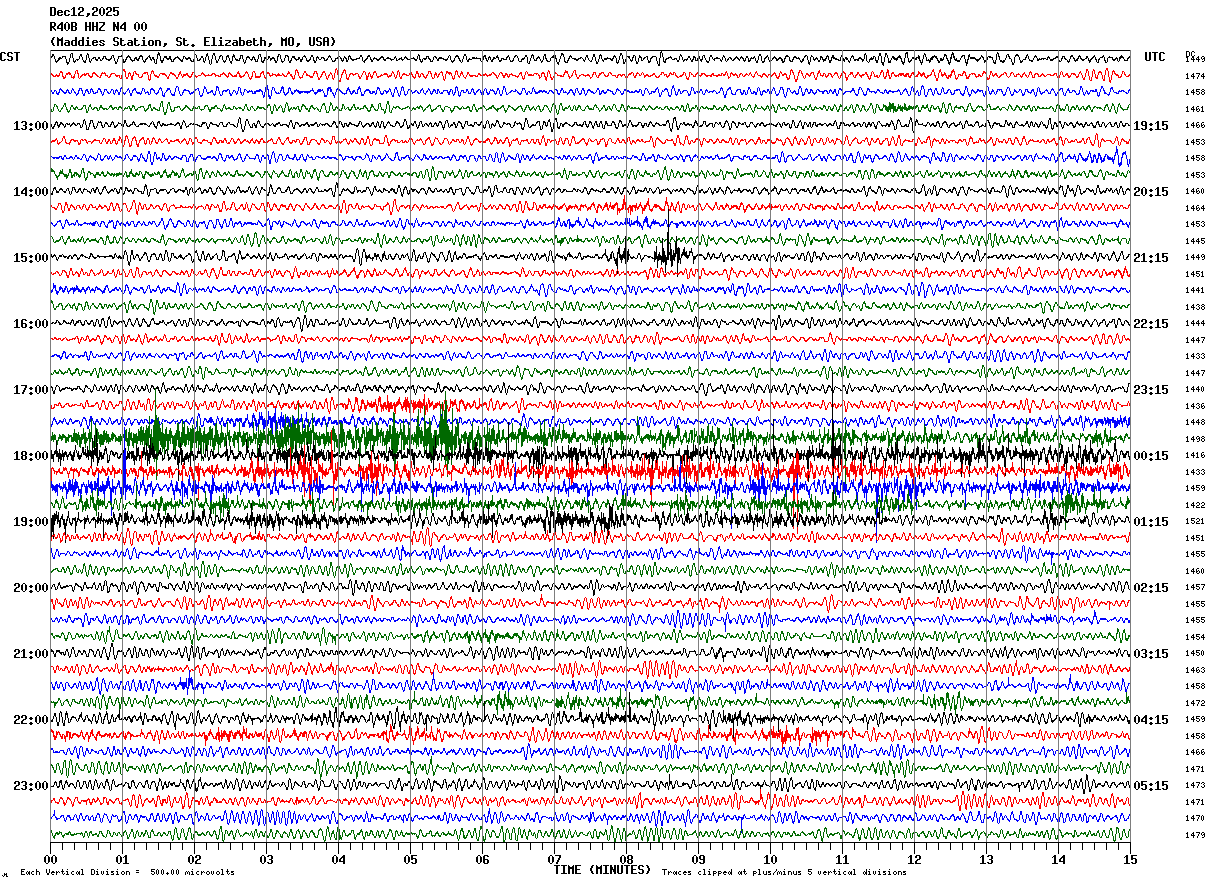Select the DC offset value 1474
1210x886 pixels.
[1195, 76]
